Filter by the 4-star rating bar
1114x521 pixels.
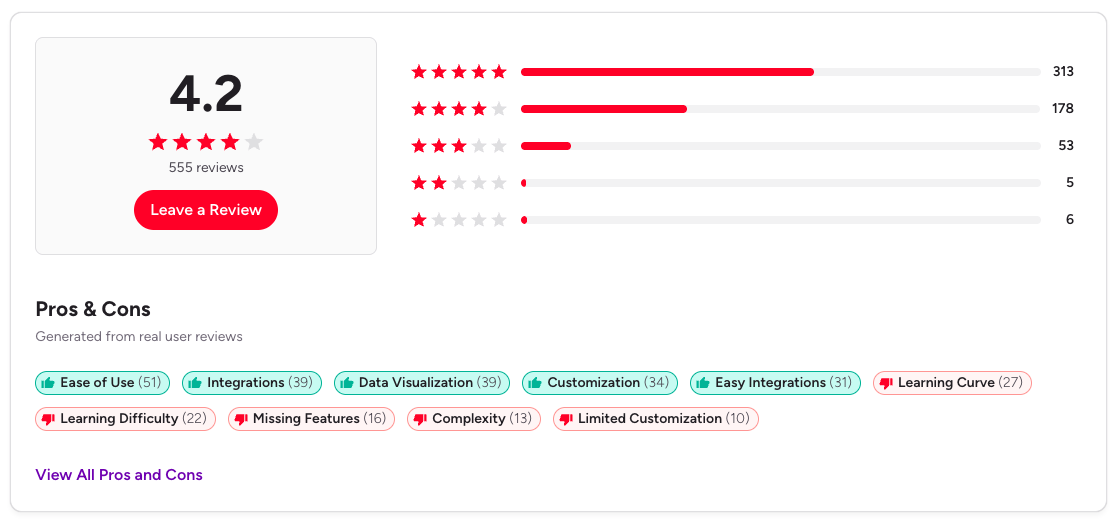tap(780, 108)
